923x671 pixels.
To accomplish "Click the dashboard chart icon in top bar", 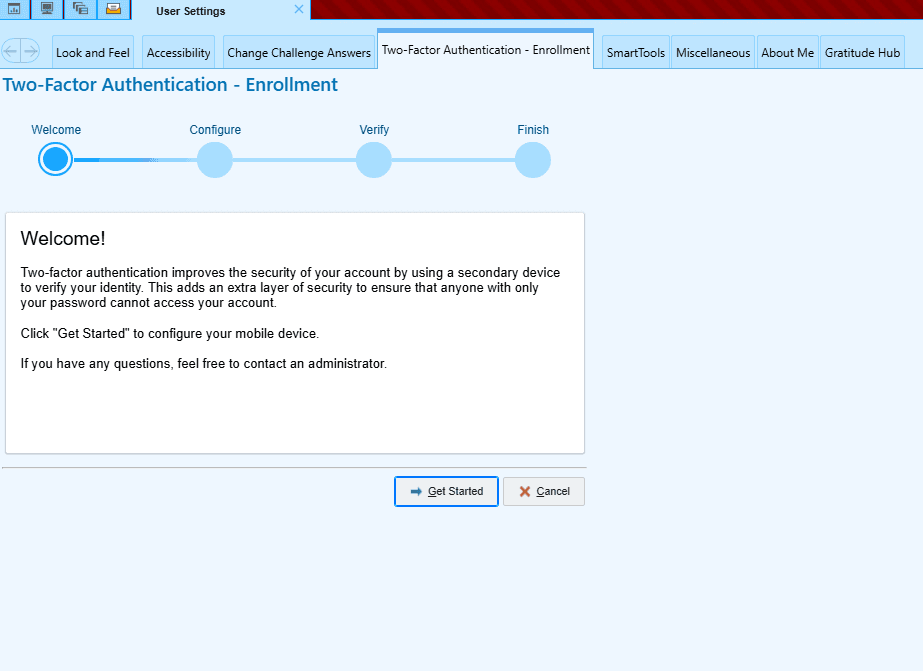I will pyautogui.click(x=14, y=10).
